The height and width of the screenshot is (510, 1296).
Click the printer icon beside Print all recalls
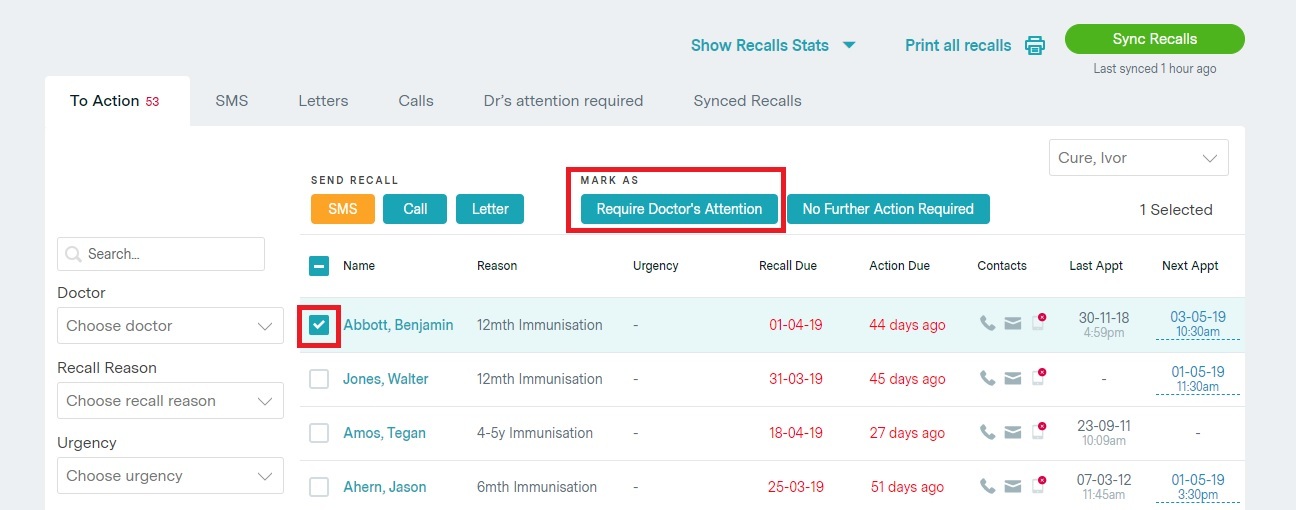pyautogui.click(x=1035, y=45)
